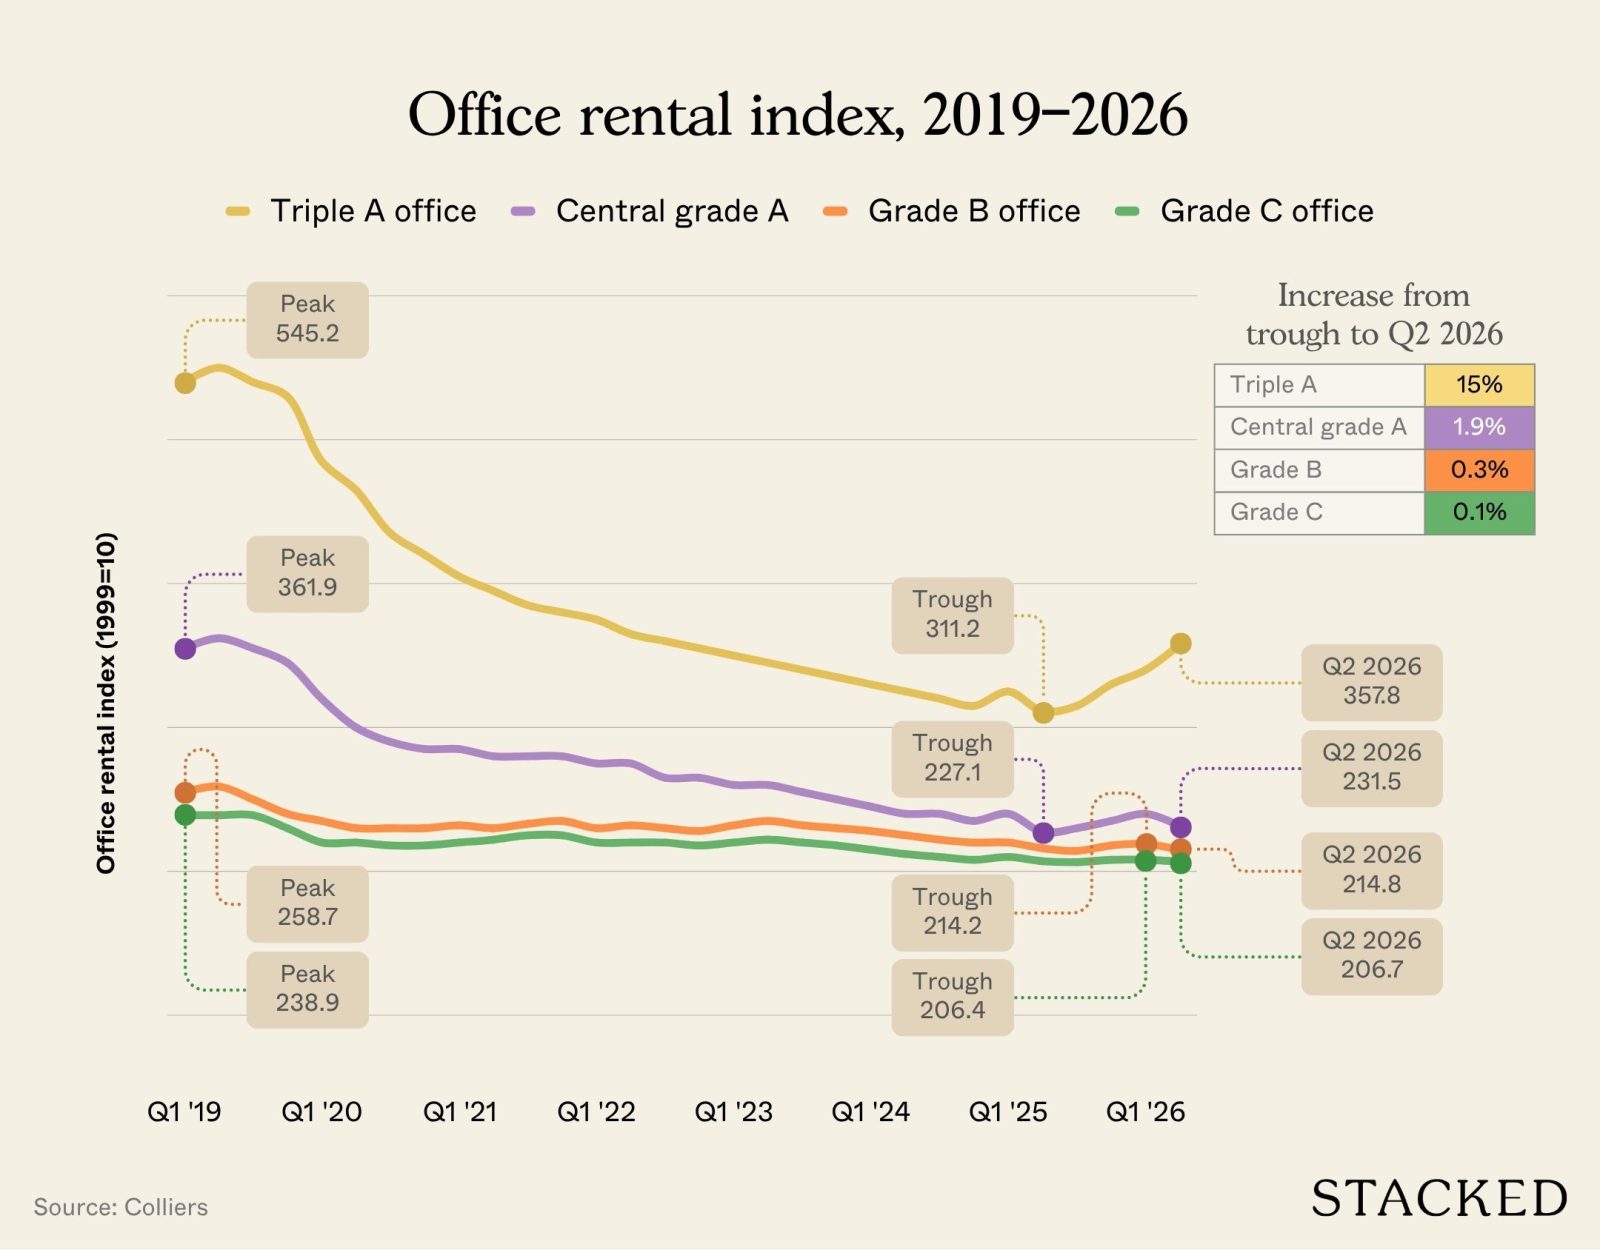Click the yellow Q2 2026 end data point
1600x1250 pixels.
[1180, 644]
